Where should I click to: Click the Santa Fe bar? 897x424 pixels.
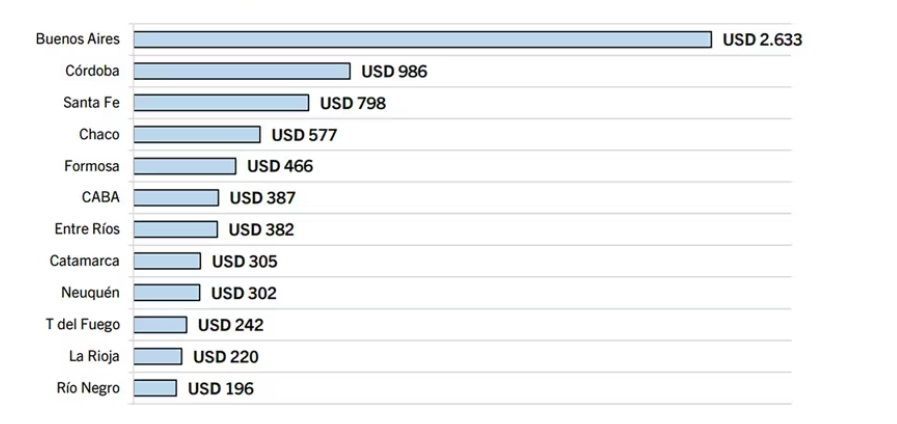[221, 103]
